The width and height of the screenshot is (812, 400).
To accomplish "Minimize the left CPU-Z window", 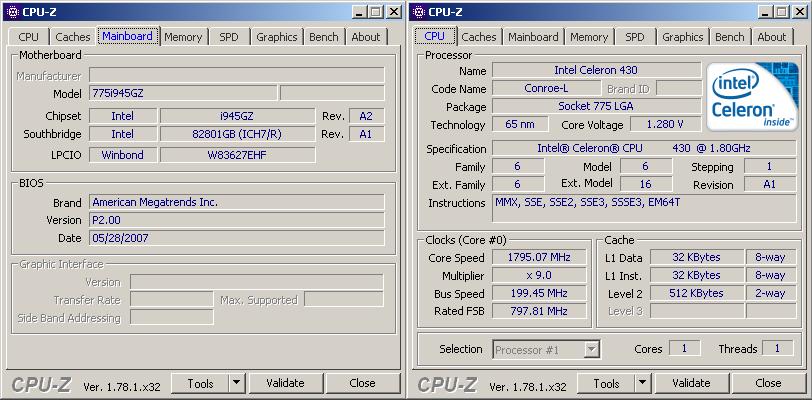I will (x=360, y=12).
